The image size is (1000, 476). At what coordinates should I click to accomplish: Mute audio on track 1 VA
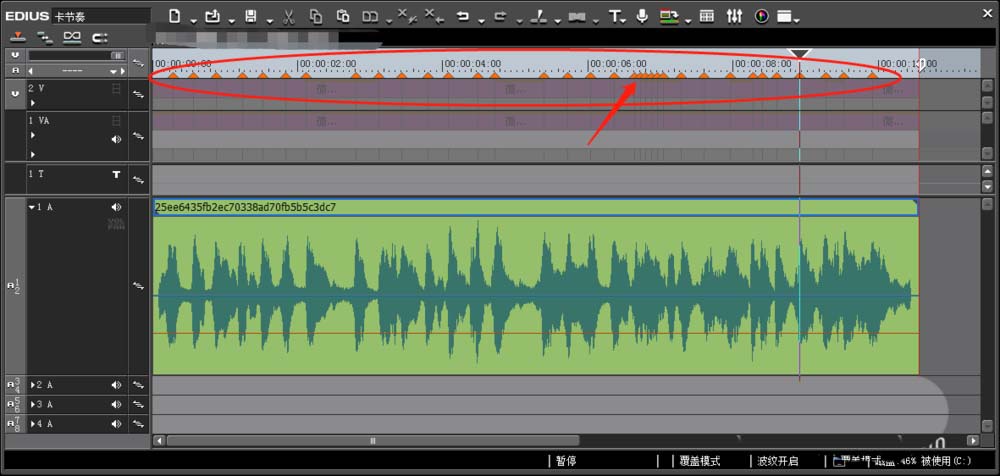pyautogui.click(x=116, y=139)
